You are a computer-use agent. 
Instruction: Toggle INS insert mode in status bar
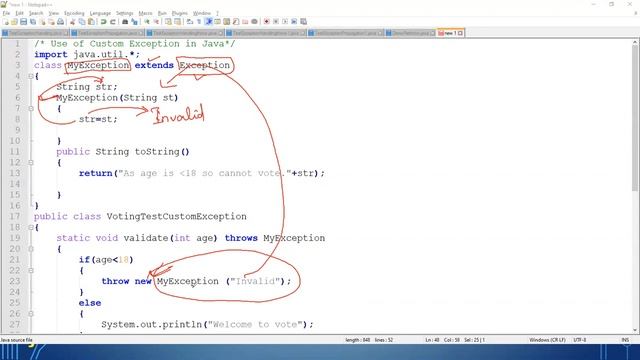(625, 340)
